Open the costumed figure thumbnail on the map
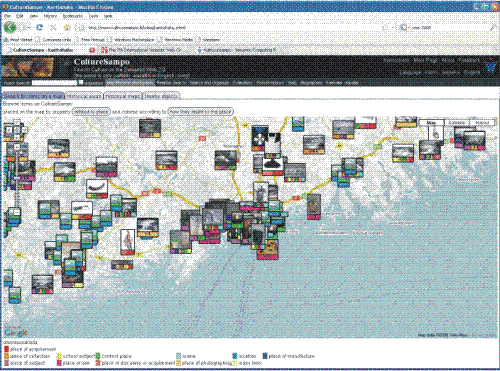 (127, 241)
